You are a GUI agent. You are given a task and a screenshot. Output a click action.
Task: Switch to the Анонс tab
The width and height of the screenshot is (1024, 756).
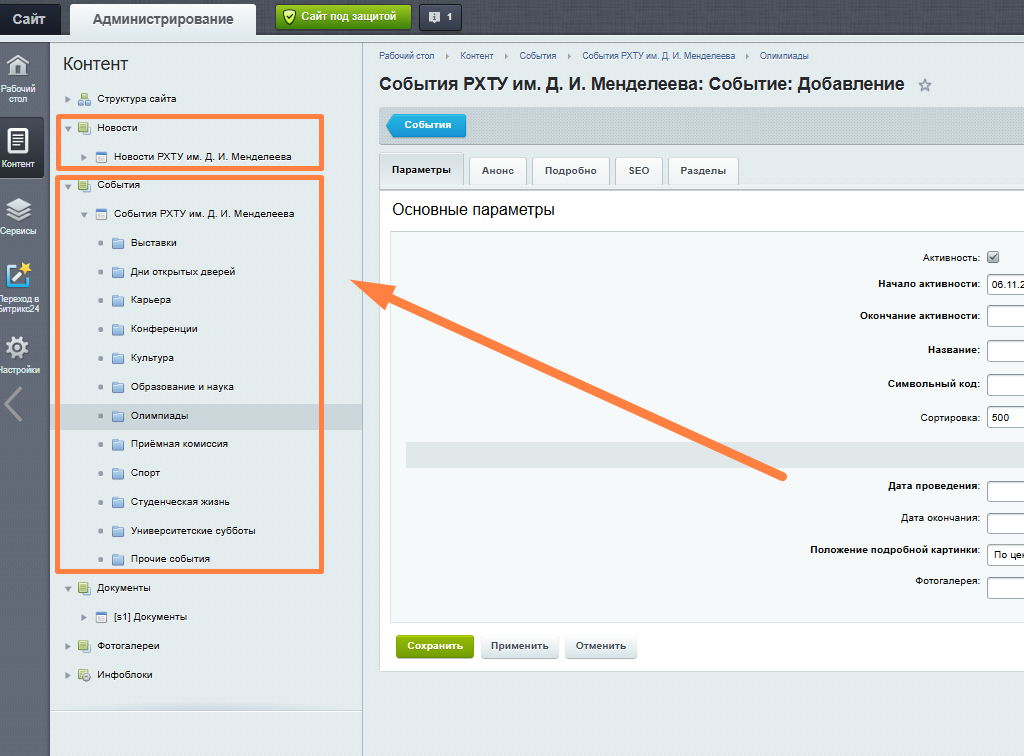[497, 171]
